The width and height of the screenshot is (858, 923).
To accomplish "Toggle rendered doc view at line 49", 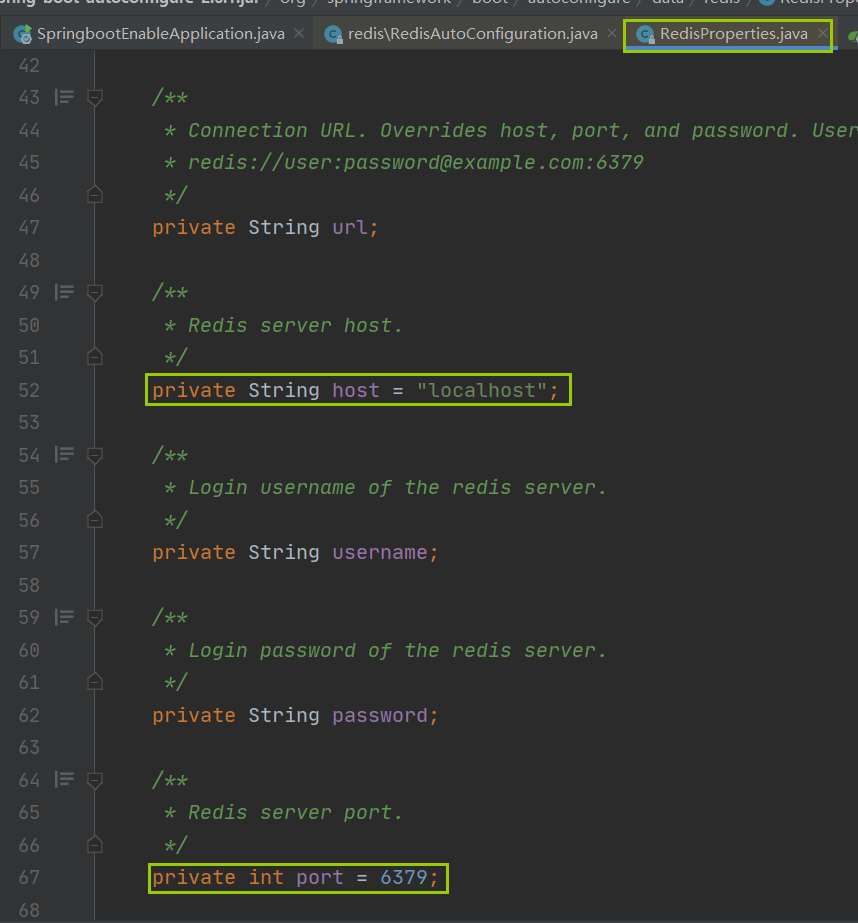I will [x=64, y=292].
